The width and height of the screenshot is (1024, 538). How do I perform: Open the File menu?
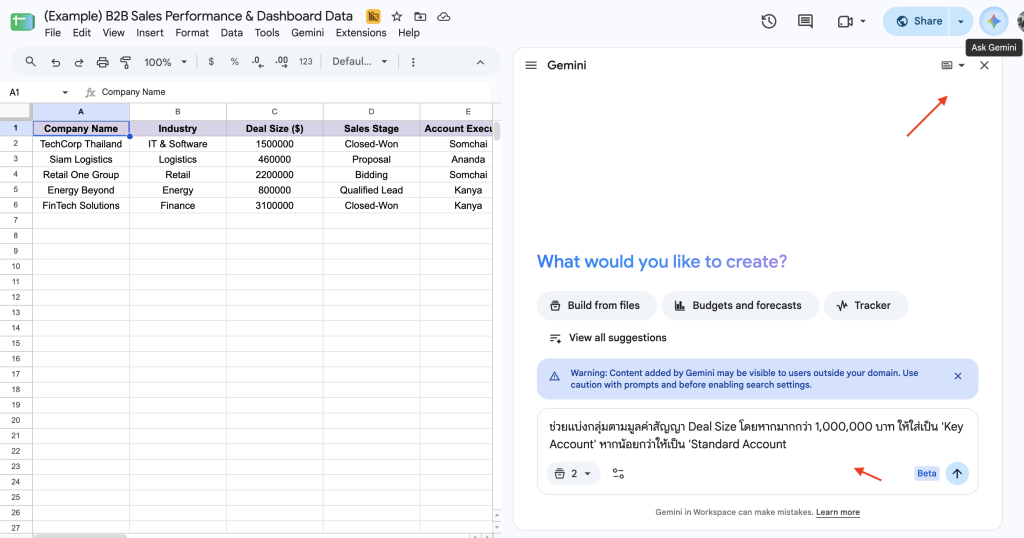point(52,33)
